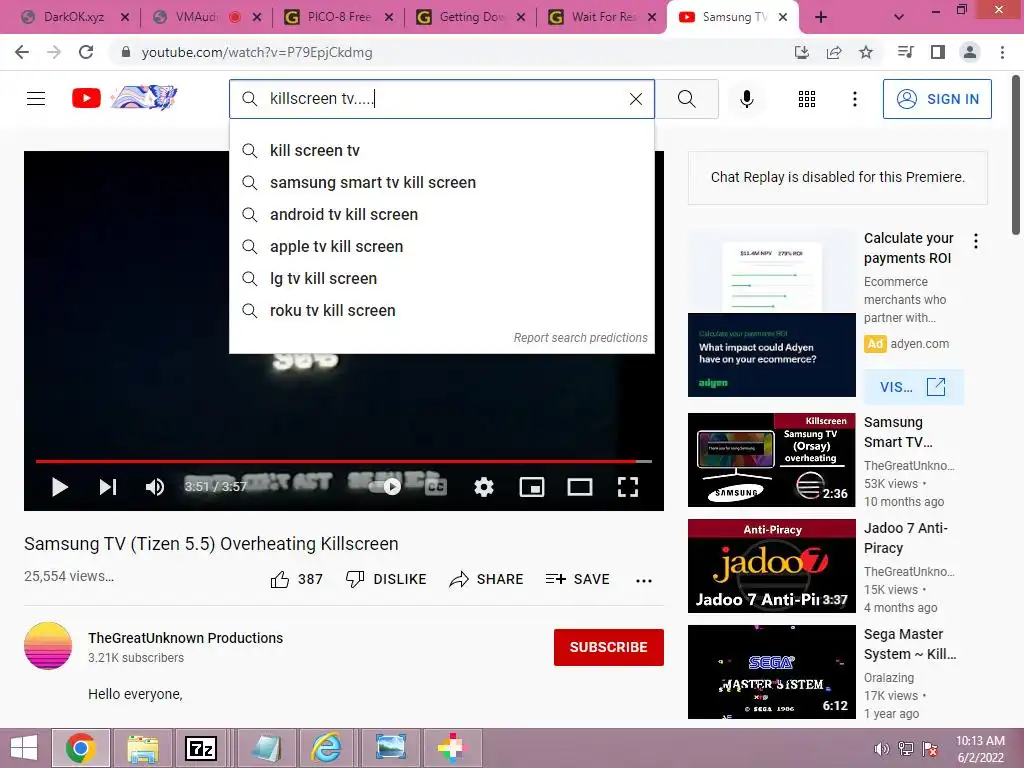Screen dimensions: 1024x768
Task: Open more actions ellipsis below video
Action: [x=644, y=580]
